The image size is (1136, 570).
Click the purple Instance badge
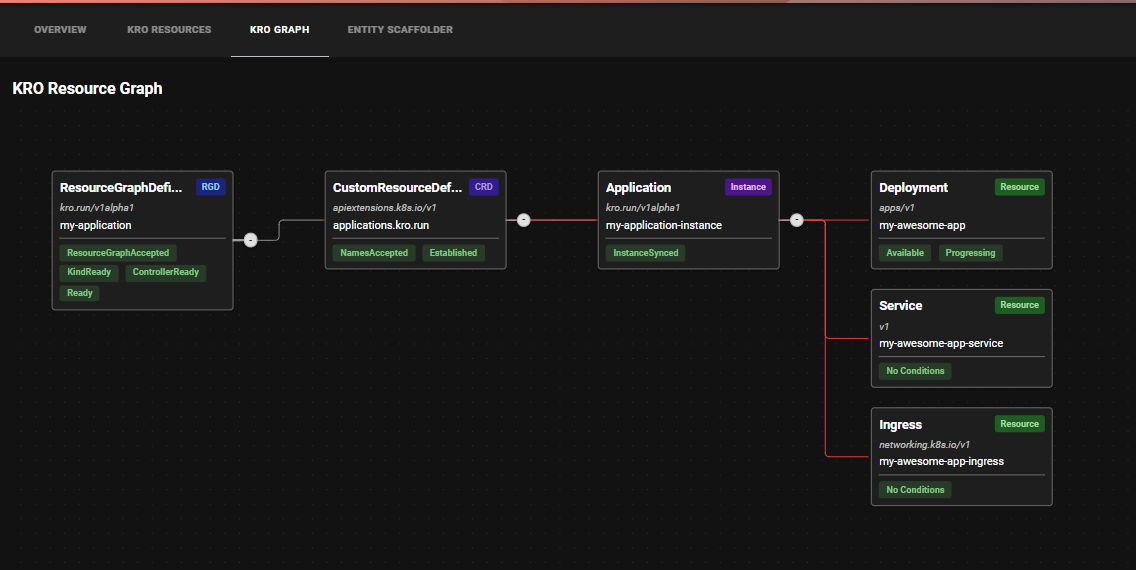pos(748,187)
